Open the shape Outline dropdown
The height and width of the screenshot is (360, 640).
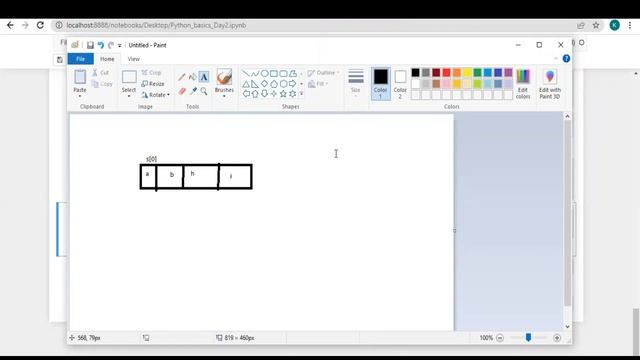point(323,73)
